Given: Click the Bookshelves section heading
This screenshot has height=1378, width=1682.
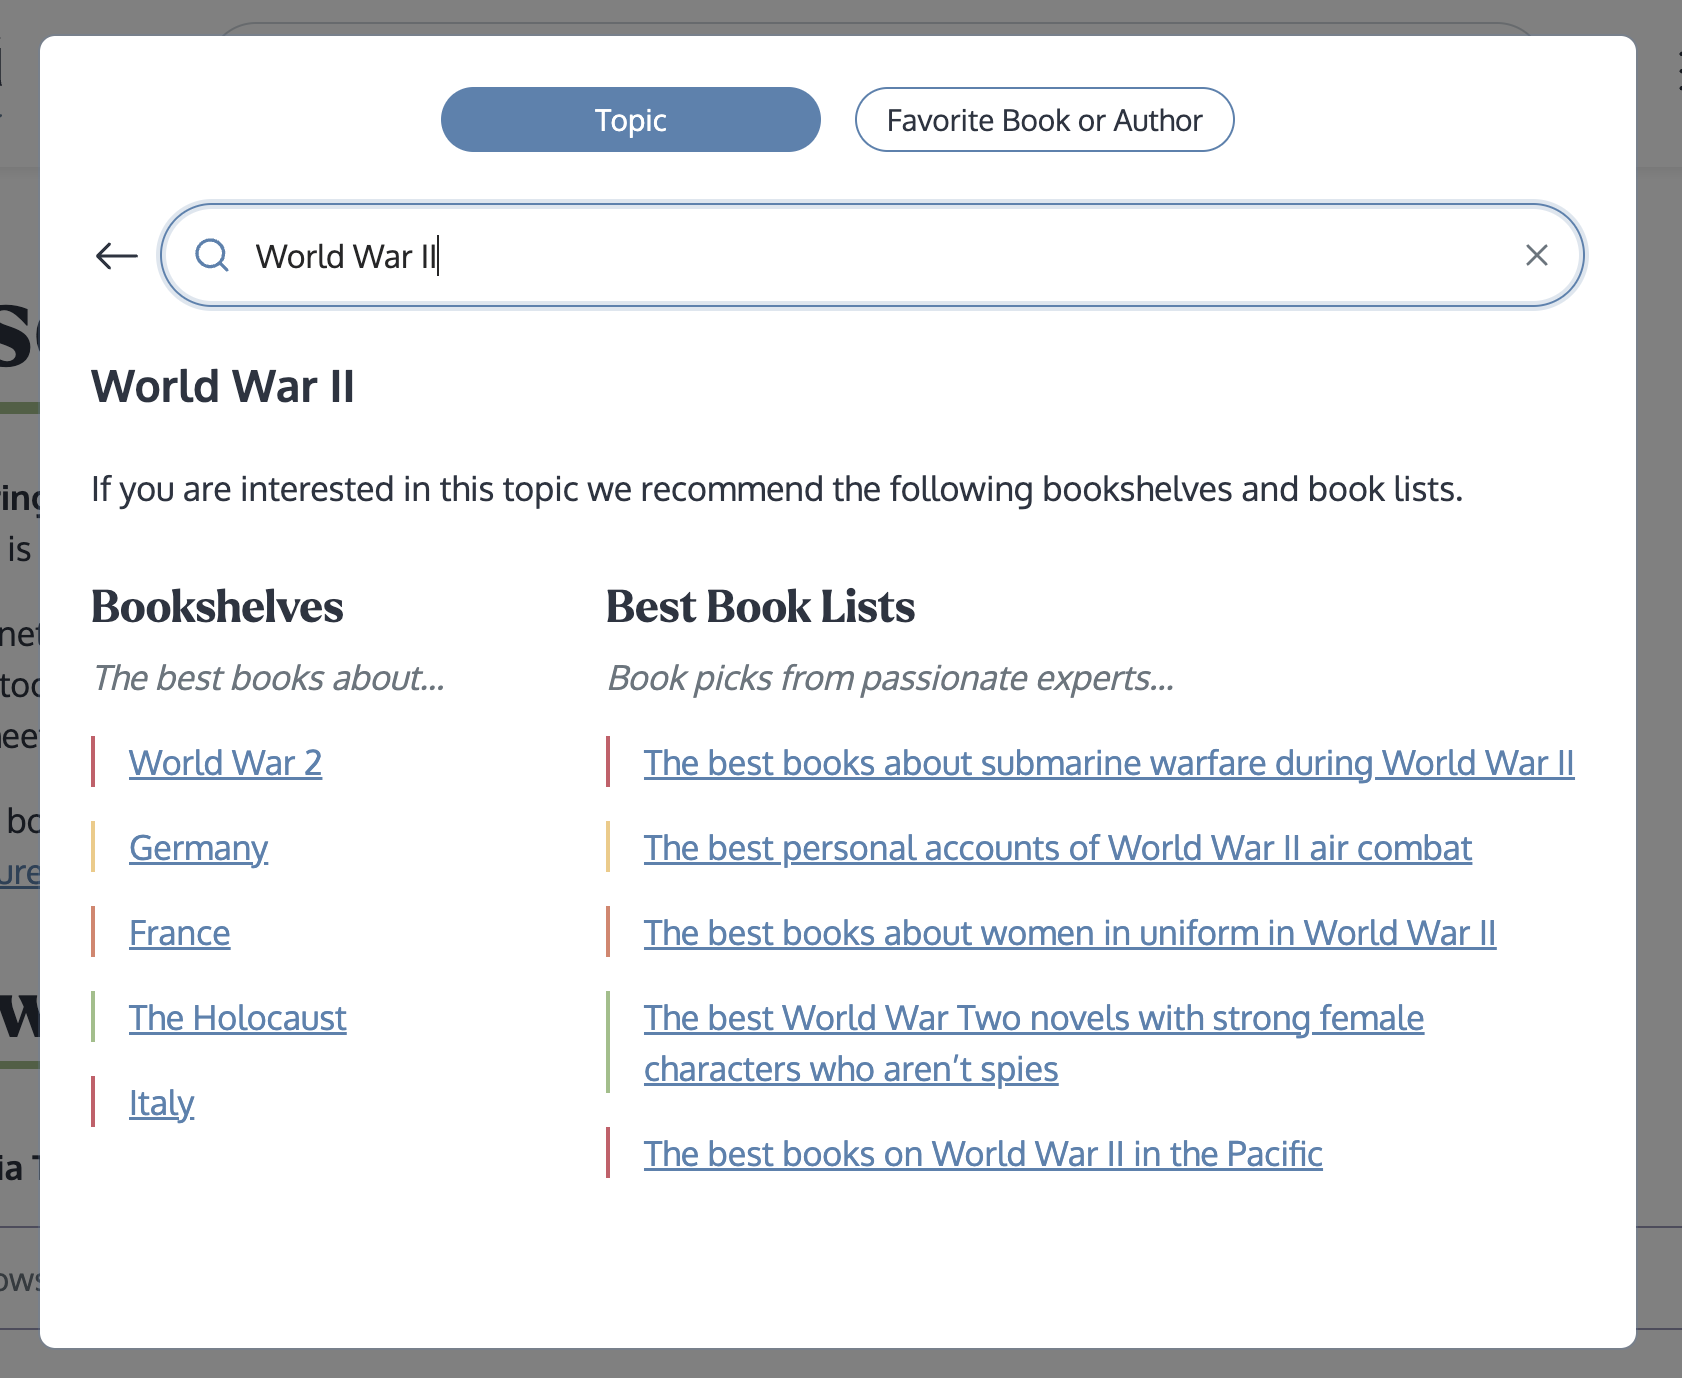Looking at the screenshot, I should pyautogui.click(x=217, y=607).
